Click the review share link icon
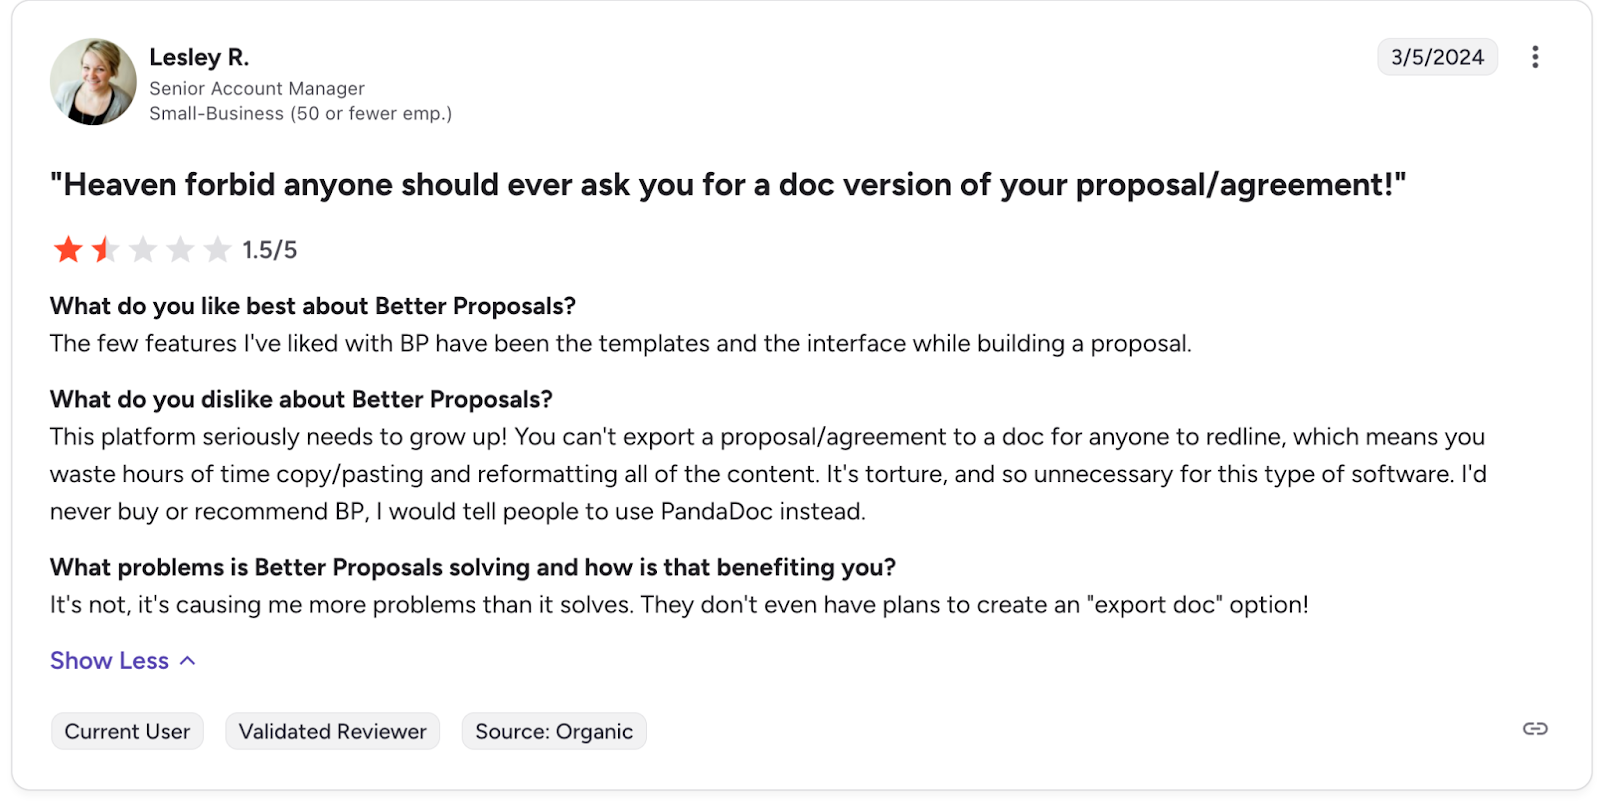Viewport: 1600px width, 801px height. click(x=1534, y=729)
